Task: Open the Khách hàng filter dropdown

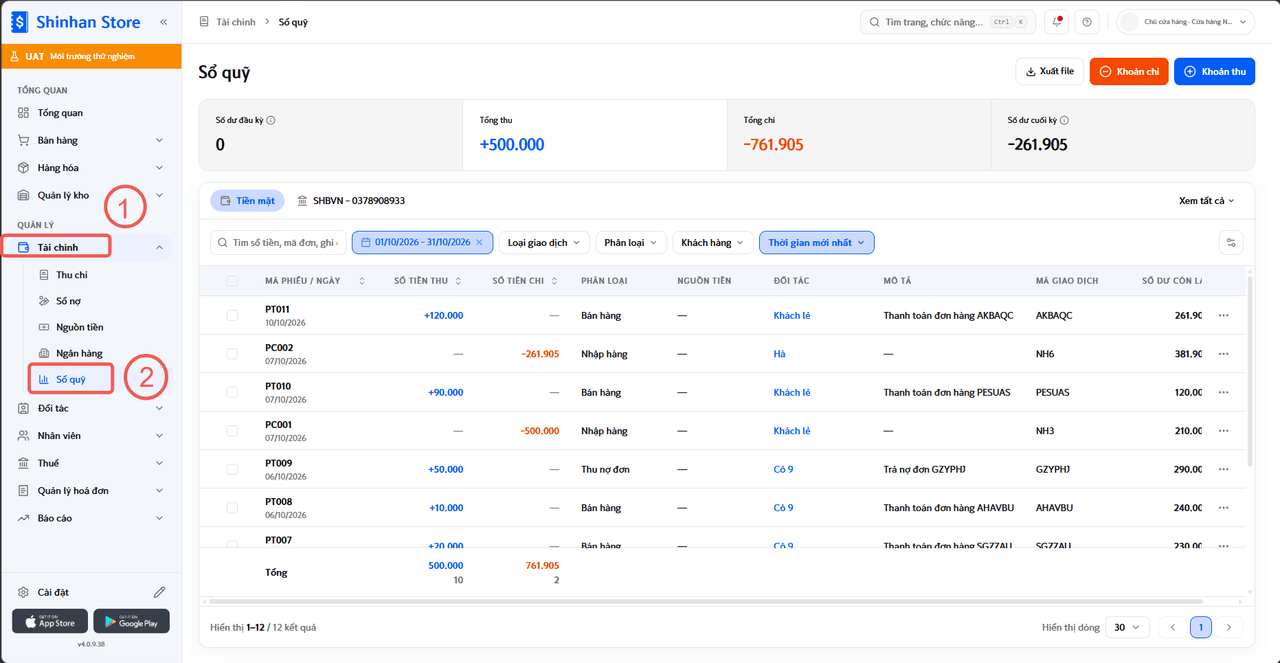Action: pyautogui.click(x=712, y=242)
